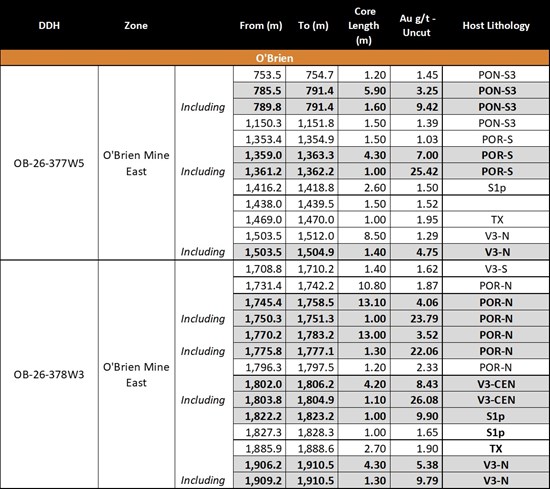
Task: Click the Au g/t - Uncut header
Action: [x=417, y=26]
